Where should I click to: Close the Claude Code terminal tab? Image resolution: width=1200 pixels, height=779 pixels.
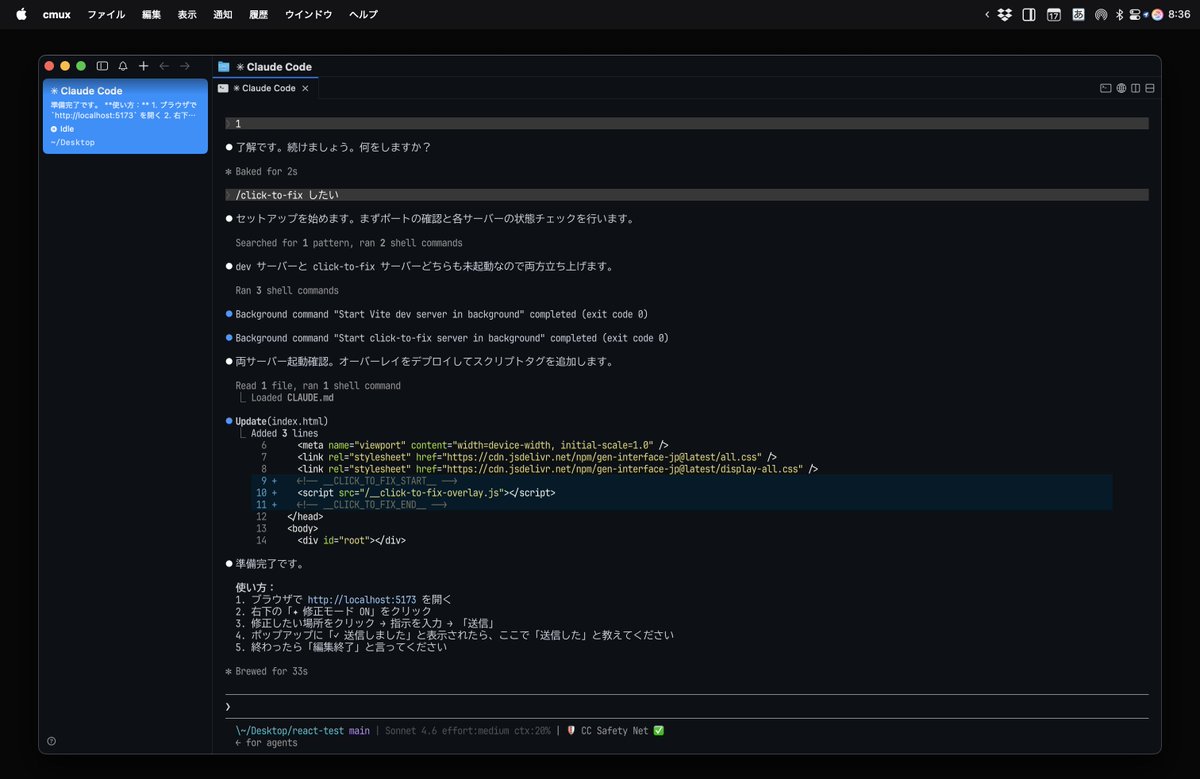pyautogui.click(x=305, y=88)
